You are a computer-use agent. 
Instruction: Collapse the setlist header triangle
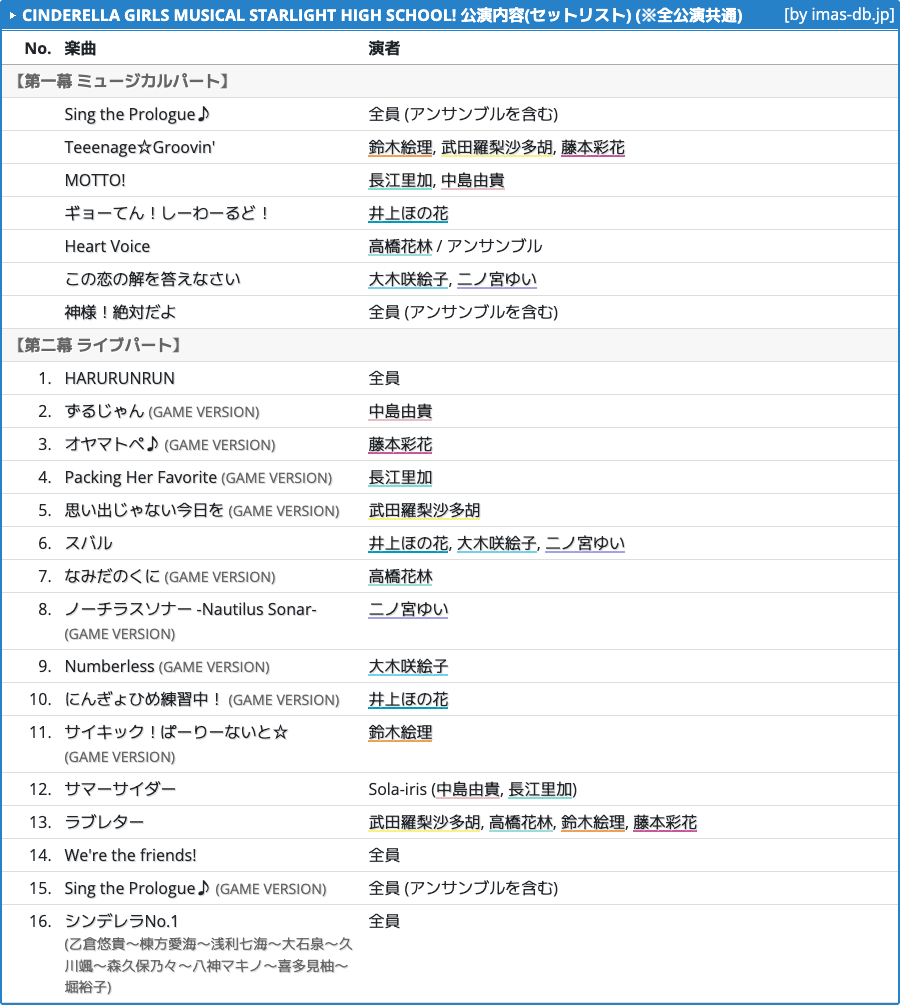click(12, 15)
